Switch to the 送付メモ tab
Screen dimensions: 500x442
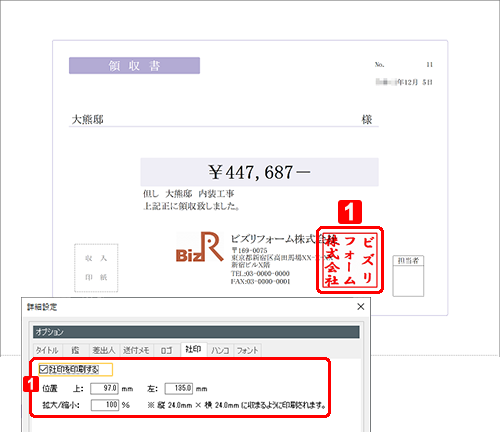[x=136, y=350]
